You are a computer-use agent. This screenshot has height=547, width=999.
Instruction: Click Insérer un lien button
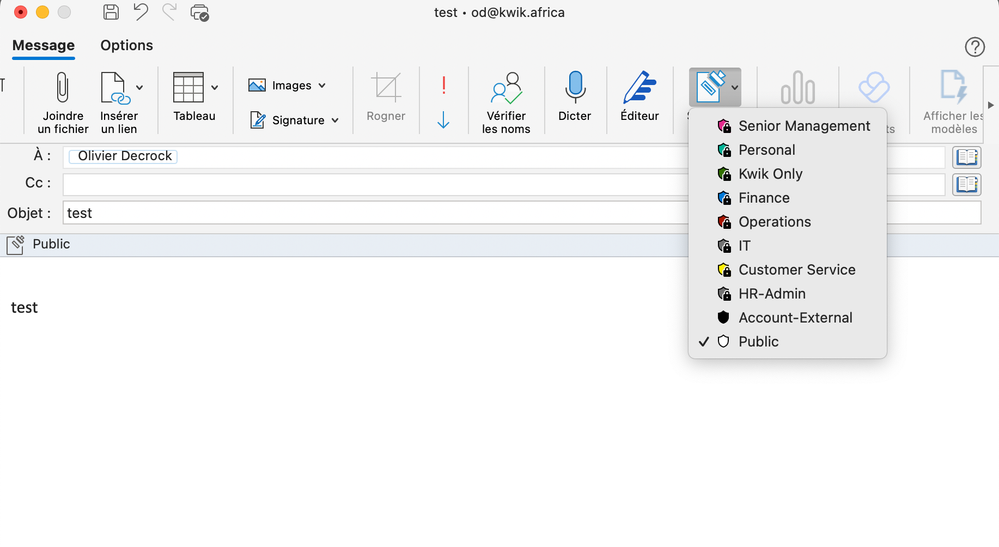119,102
